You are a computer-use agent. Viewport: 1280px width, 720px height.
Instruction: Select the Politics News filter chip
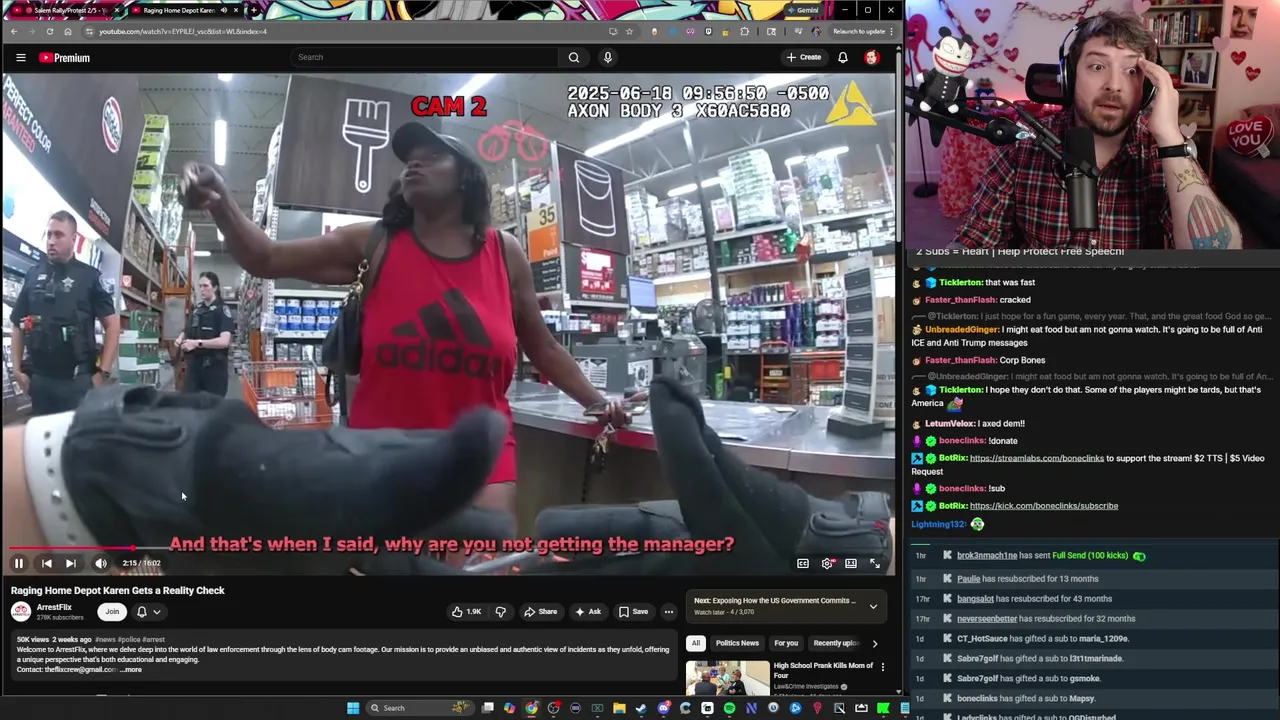pyautogui.click(x=737, y=643)
